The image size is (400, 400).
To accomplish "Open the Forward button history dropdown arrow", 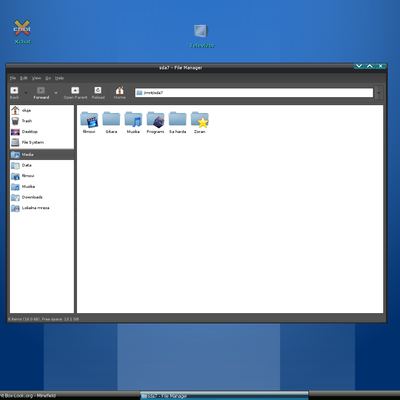I will pyautogui.click(x=56, y=93).
